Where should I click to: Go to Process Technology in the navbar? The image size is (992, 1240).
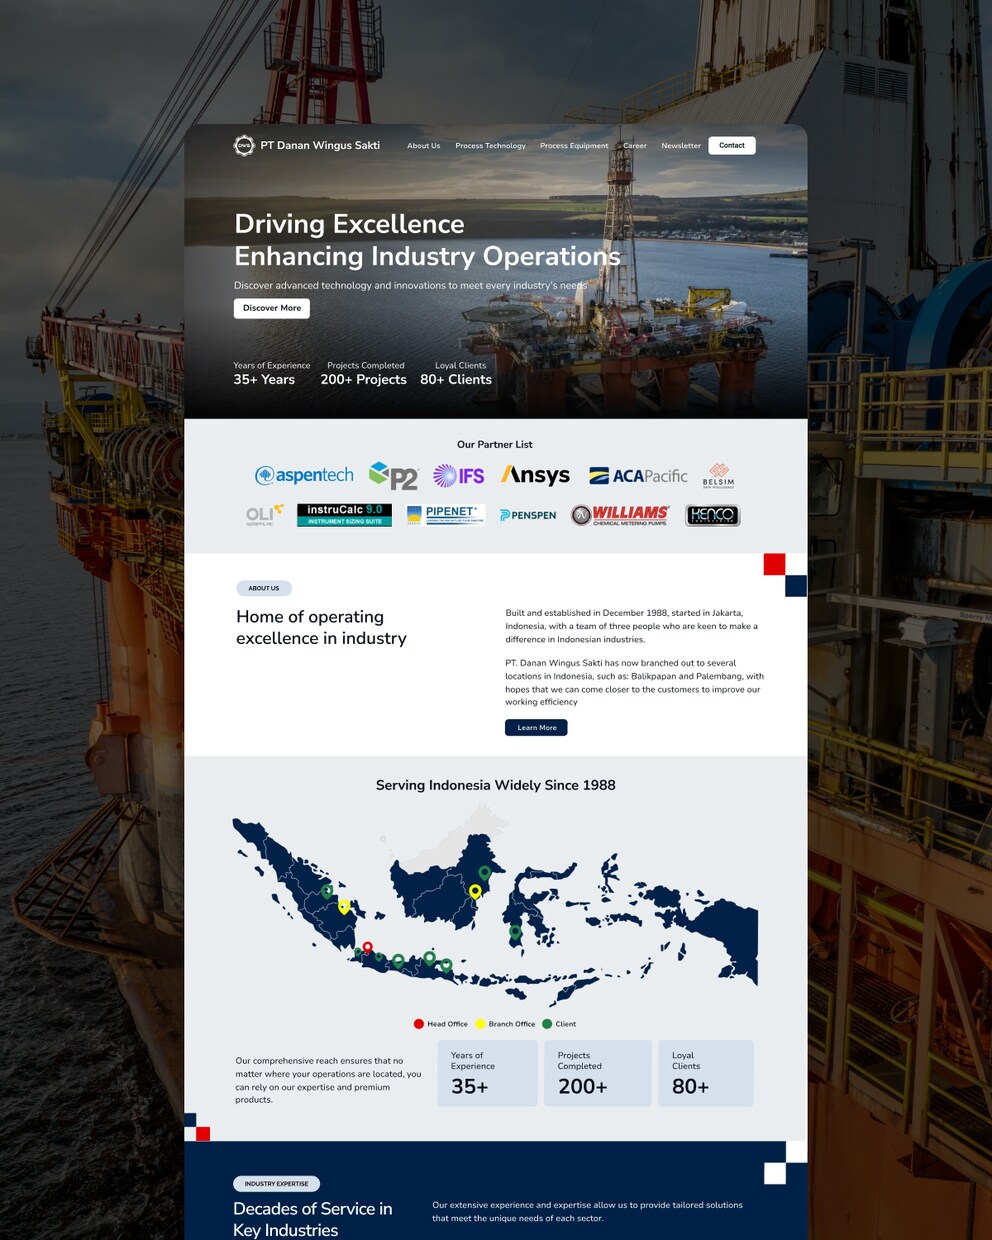pos(490,146)
